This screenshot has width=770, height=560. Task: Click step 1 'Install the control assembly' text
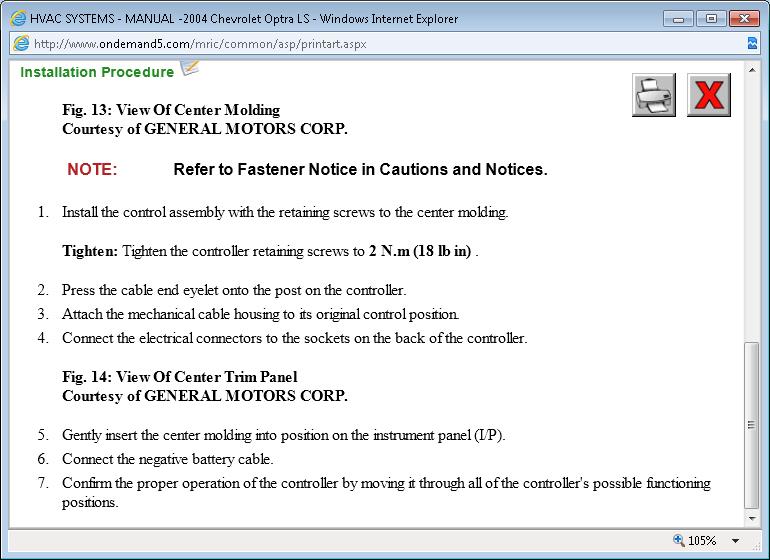pos(285,212)
